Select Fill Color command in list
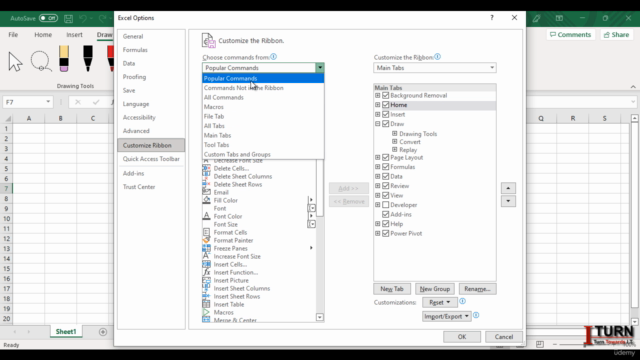Image resolution: width=640 pixels, height=360 pixels. [x=225, y=200]
